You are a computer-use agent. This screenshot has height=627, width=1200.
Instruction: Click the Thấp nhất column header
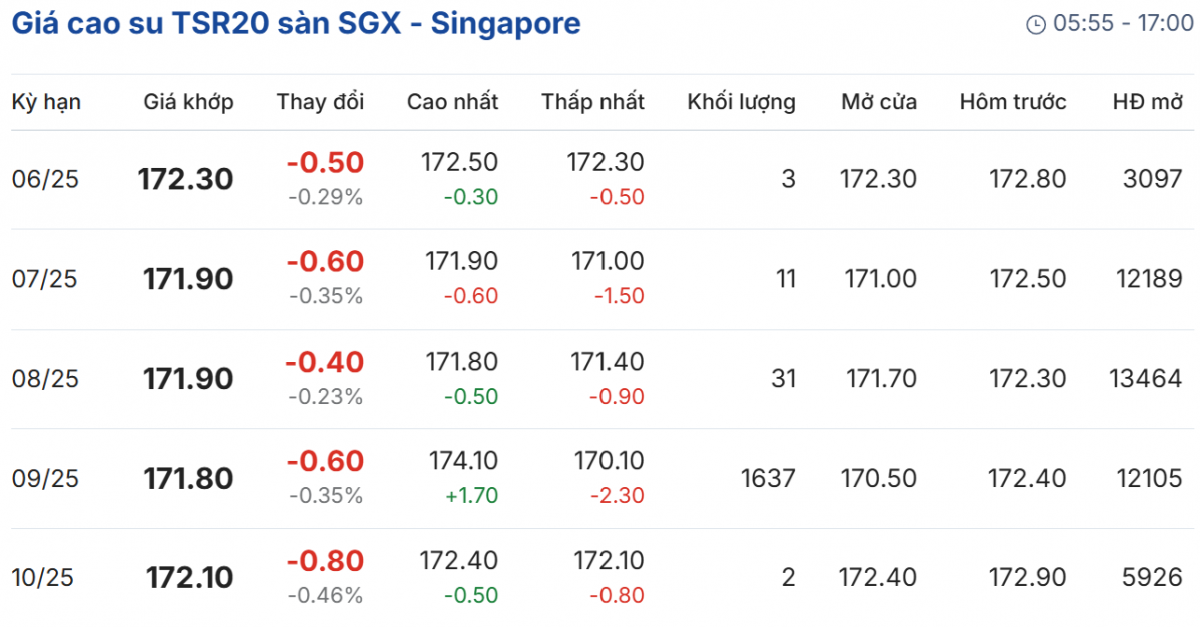(593, 101)
